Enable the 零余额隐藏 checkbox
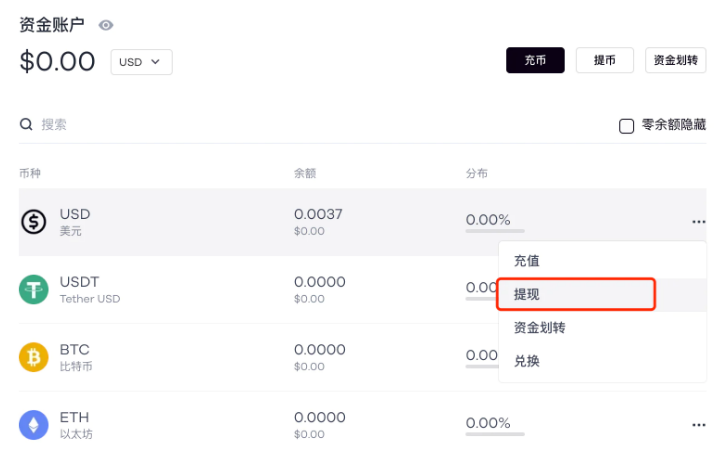Viewport: 728px width, 454px height. click(x=627, y=126)
